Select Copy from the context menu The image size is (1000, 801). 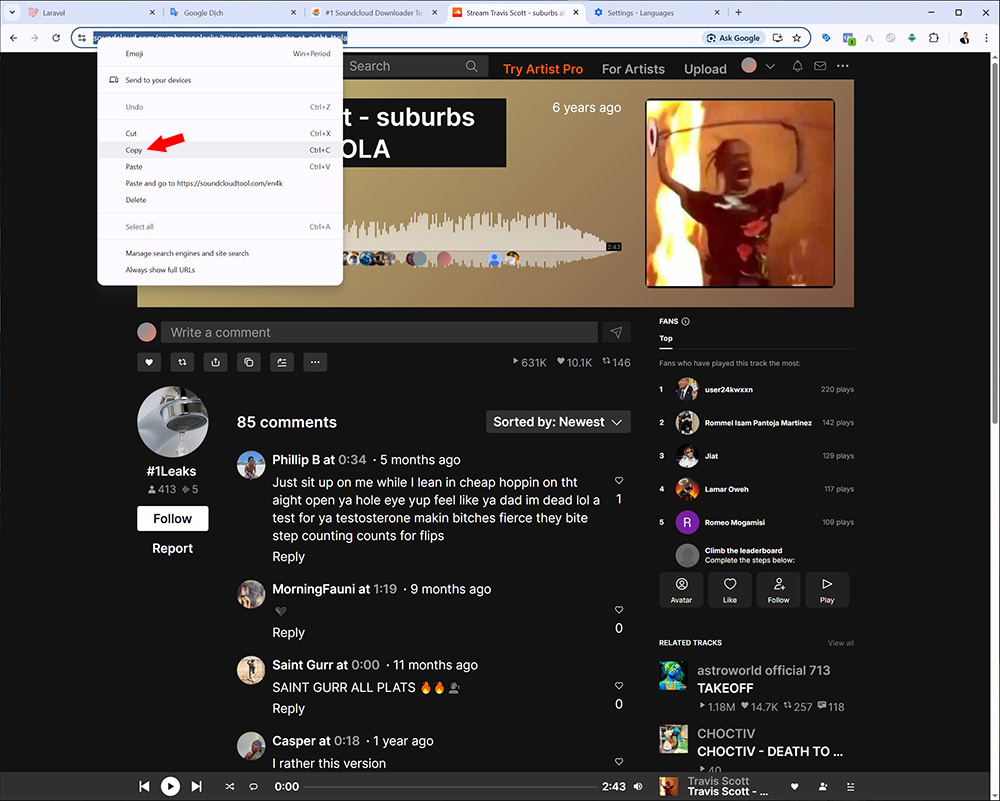[132, 150]
